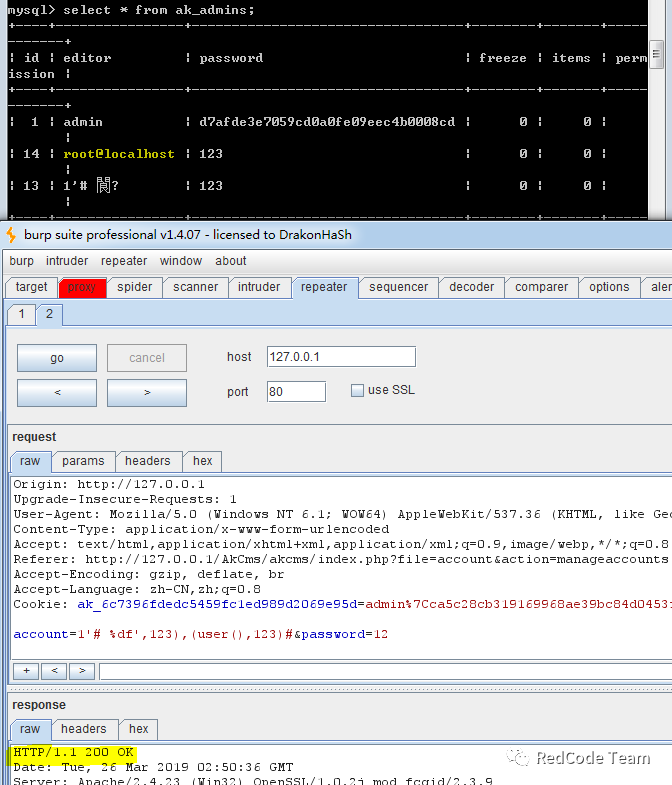
Task: Click the Content-Type header line
Action: click(x=201, y=529)
